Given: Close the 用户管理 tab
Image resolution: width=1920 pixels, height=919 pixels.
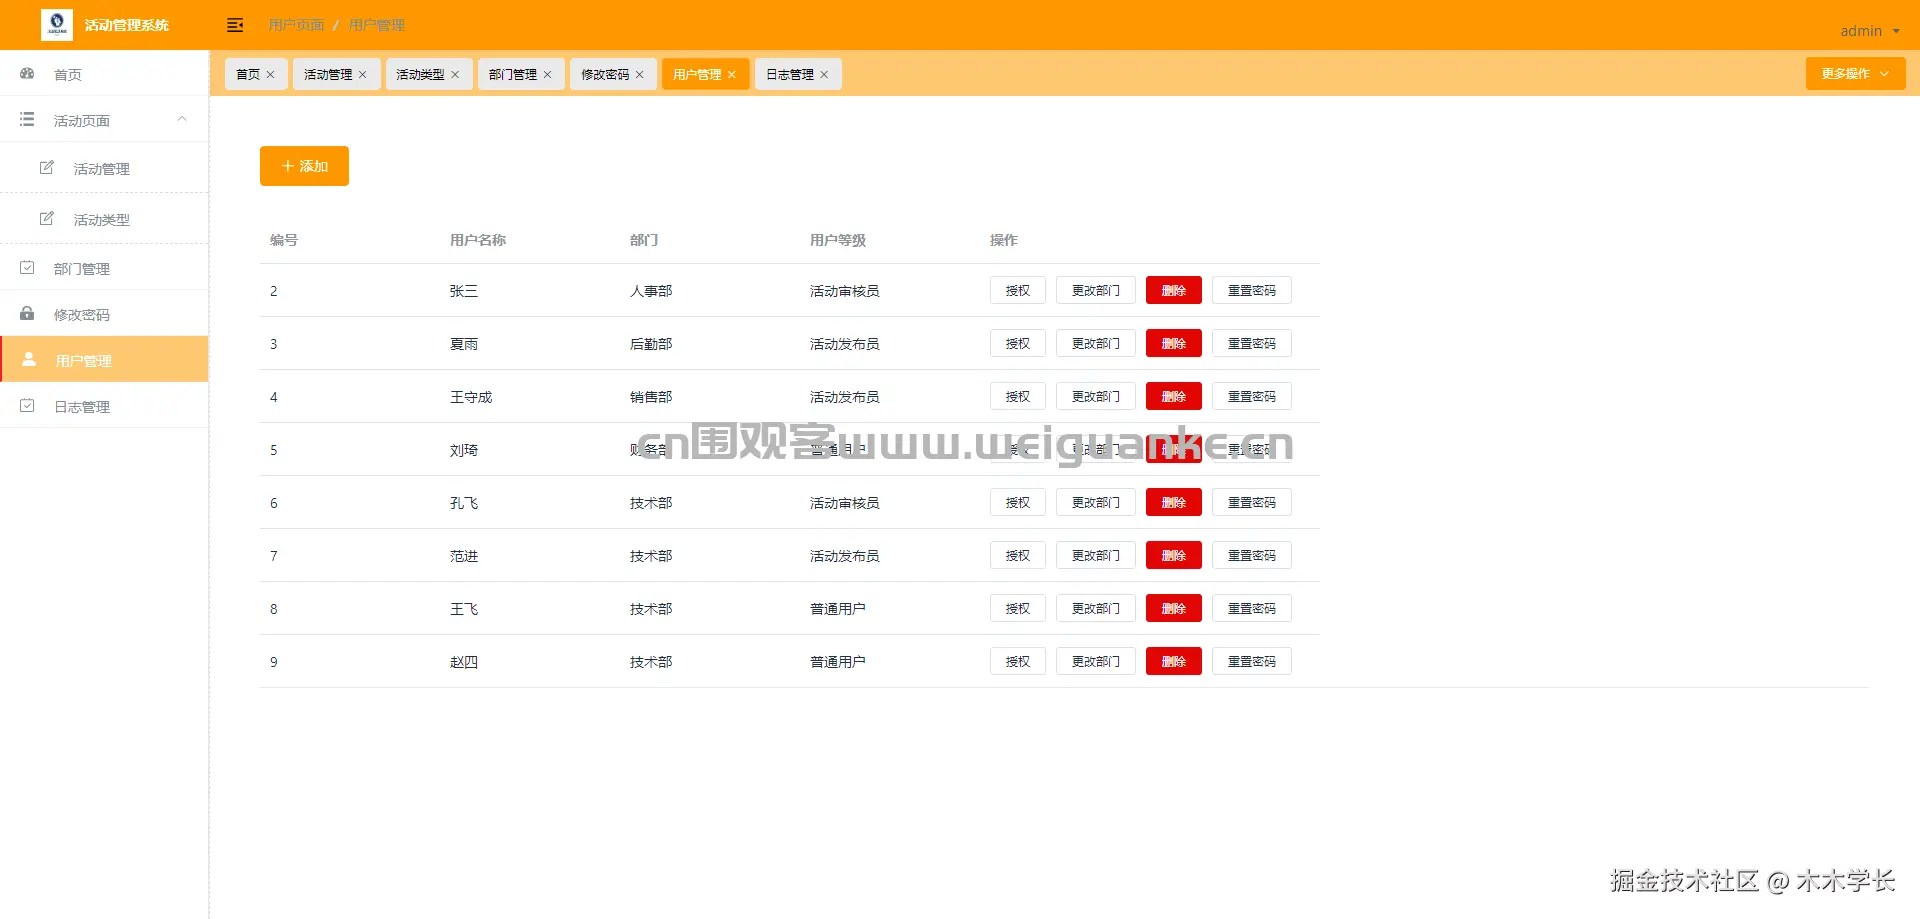Looking at the screenshot, I should coord(731,75).
